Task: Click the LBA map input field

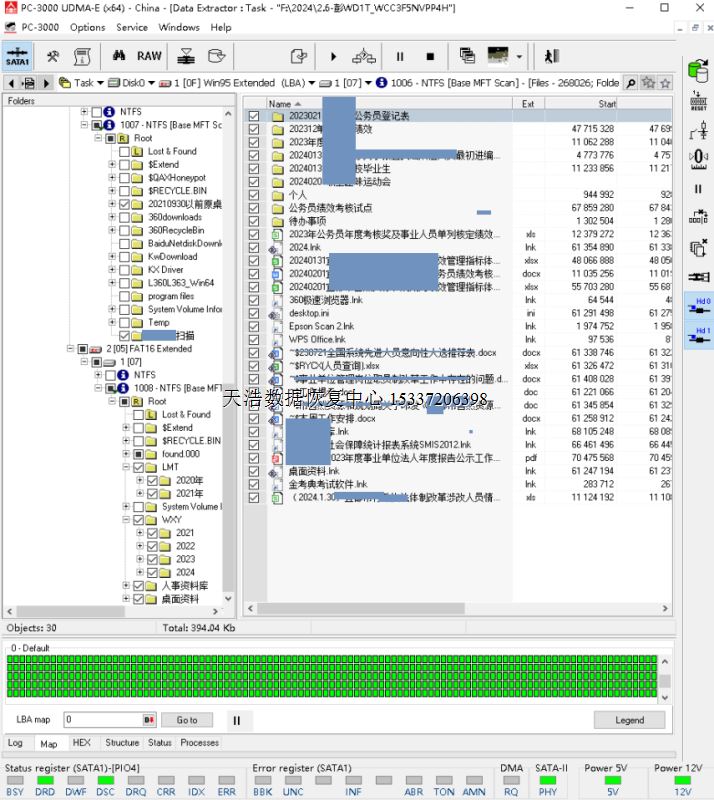Action: coord(102,720)
